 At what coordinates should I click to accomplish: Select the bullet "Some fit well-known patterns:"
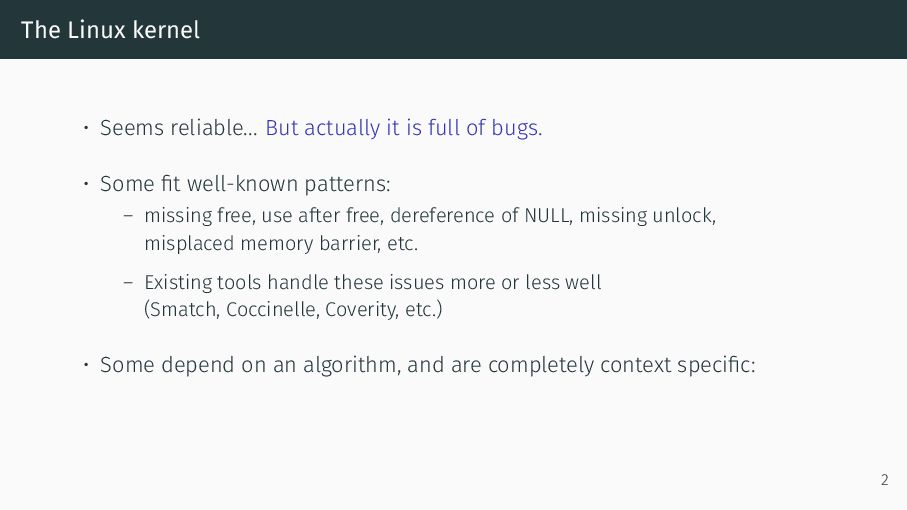245,184
